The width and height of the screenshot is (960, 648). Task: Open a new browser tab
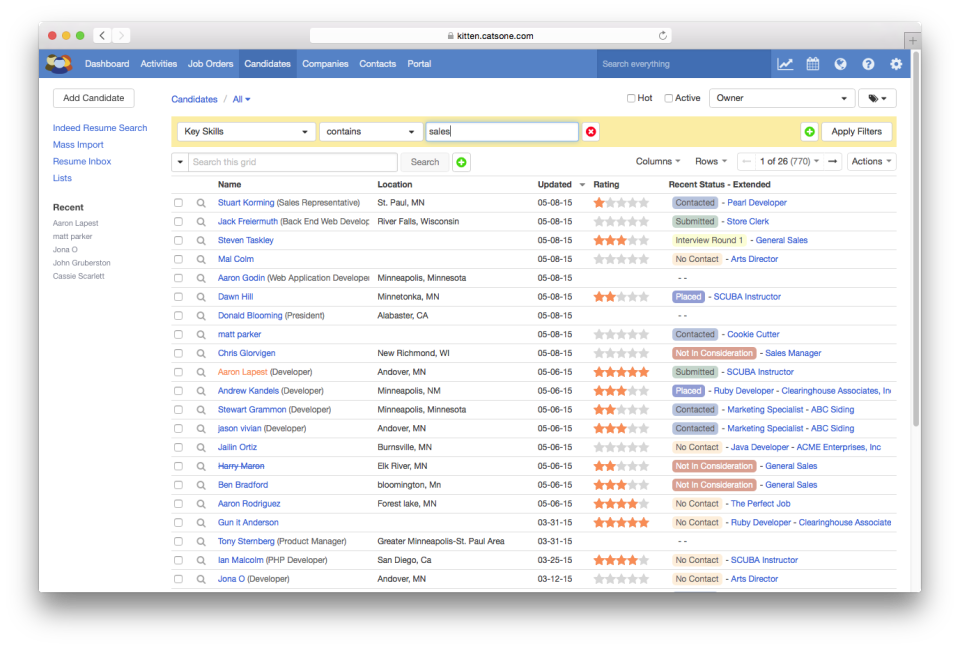[912, 40]
